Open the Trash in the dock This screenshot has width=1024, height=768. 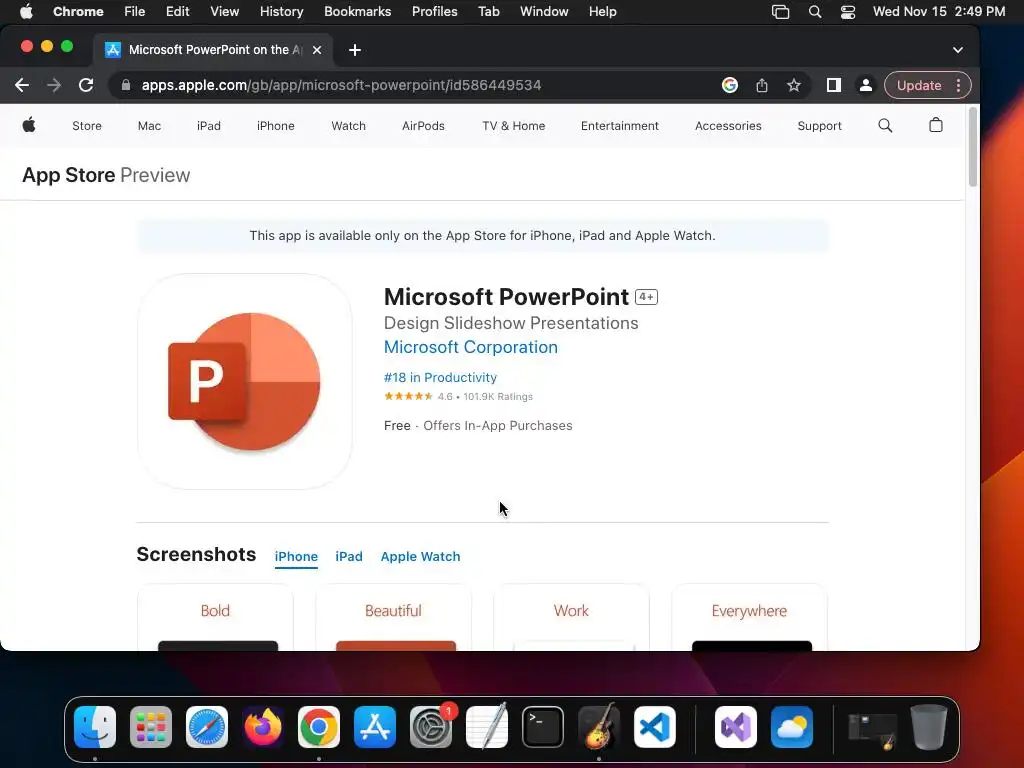pos(929,727)
